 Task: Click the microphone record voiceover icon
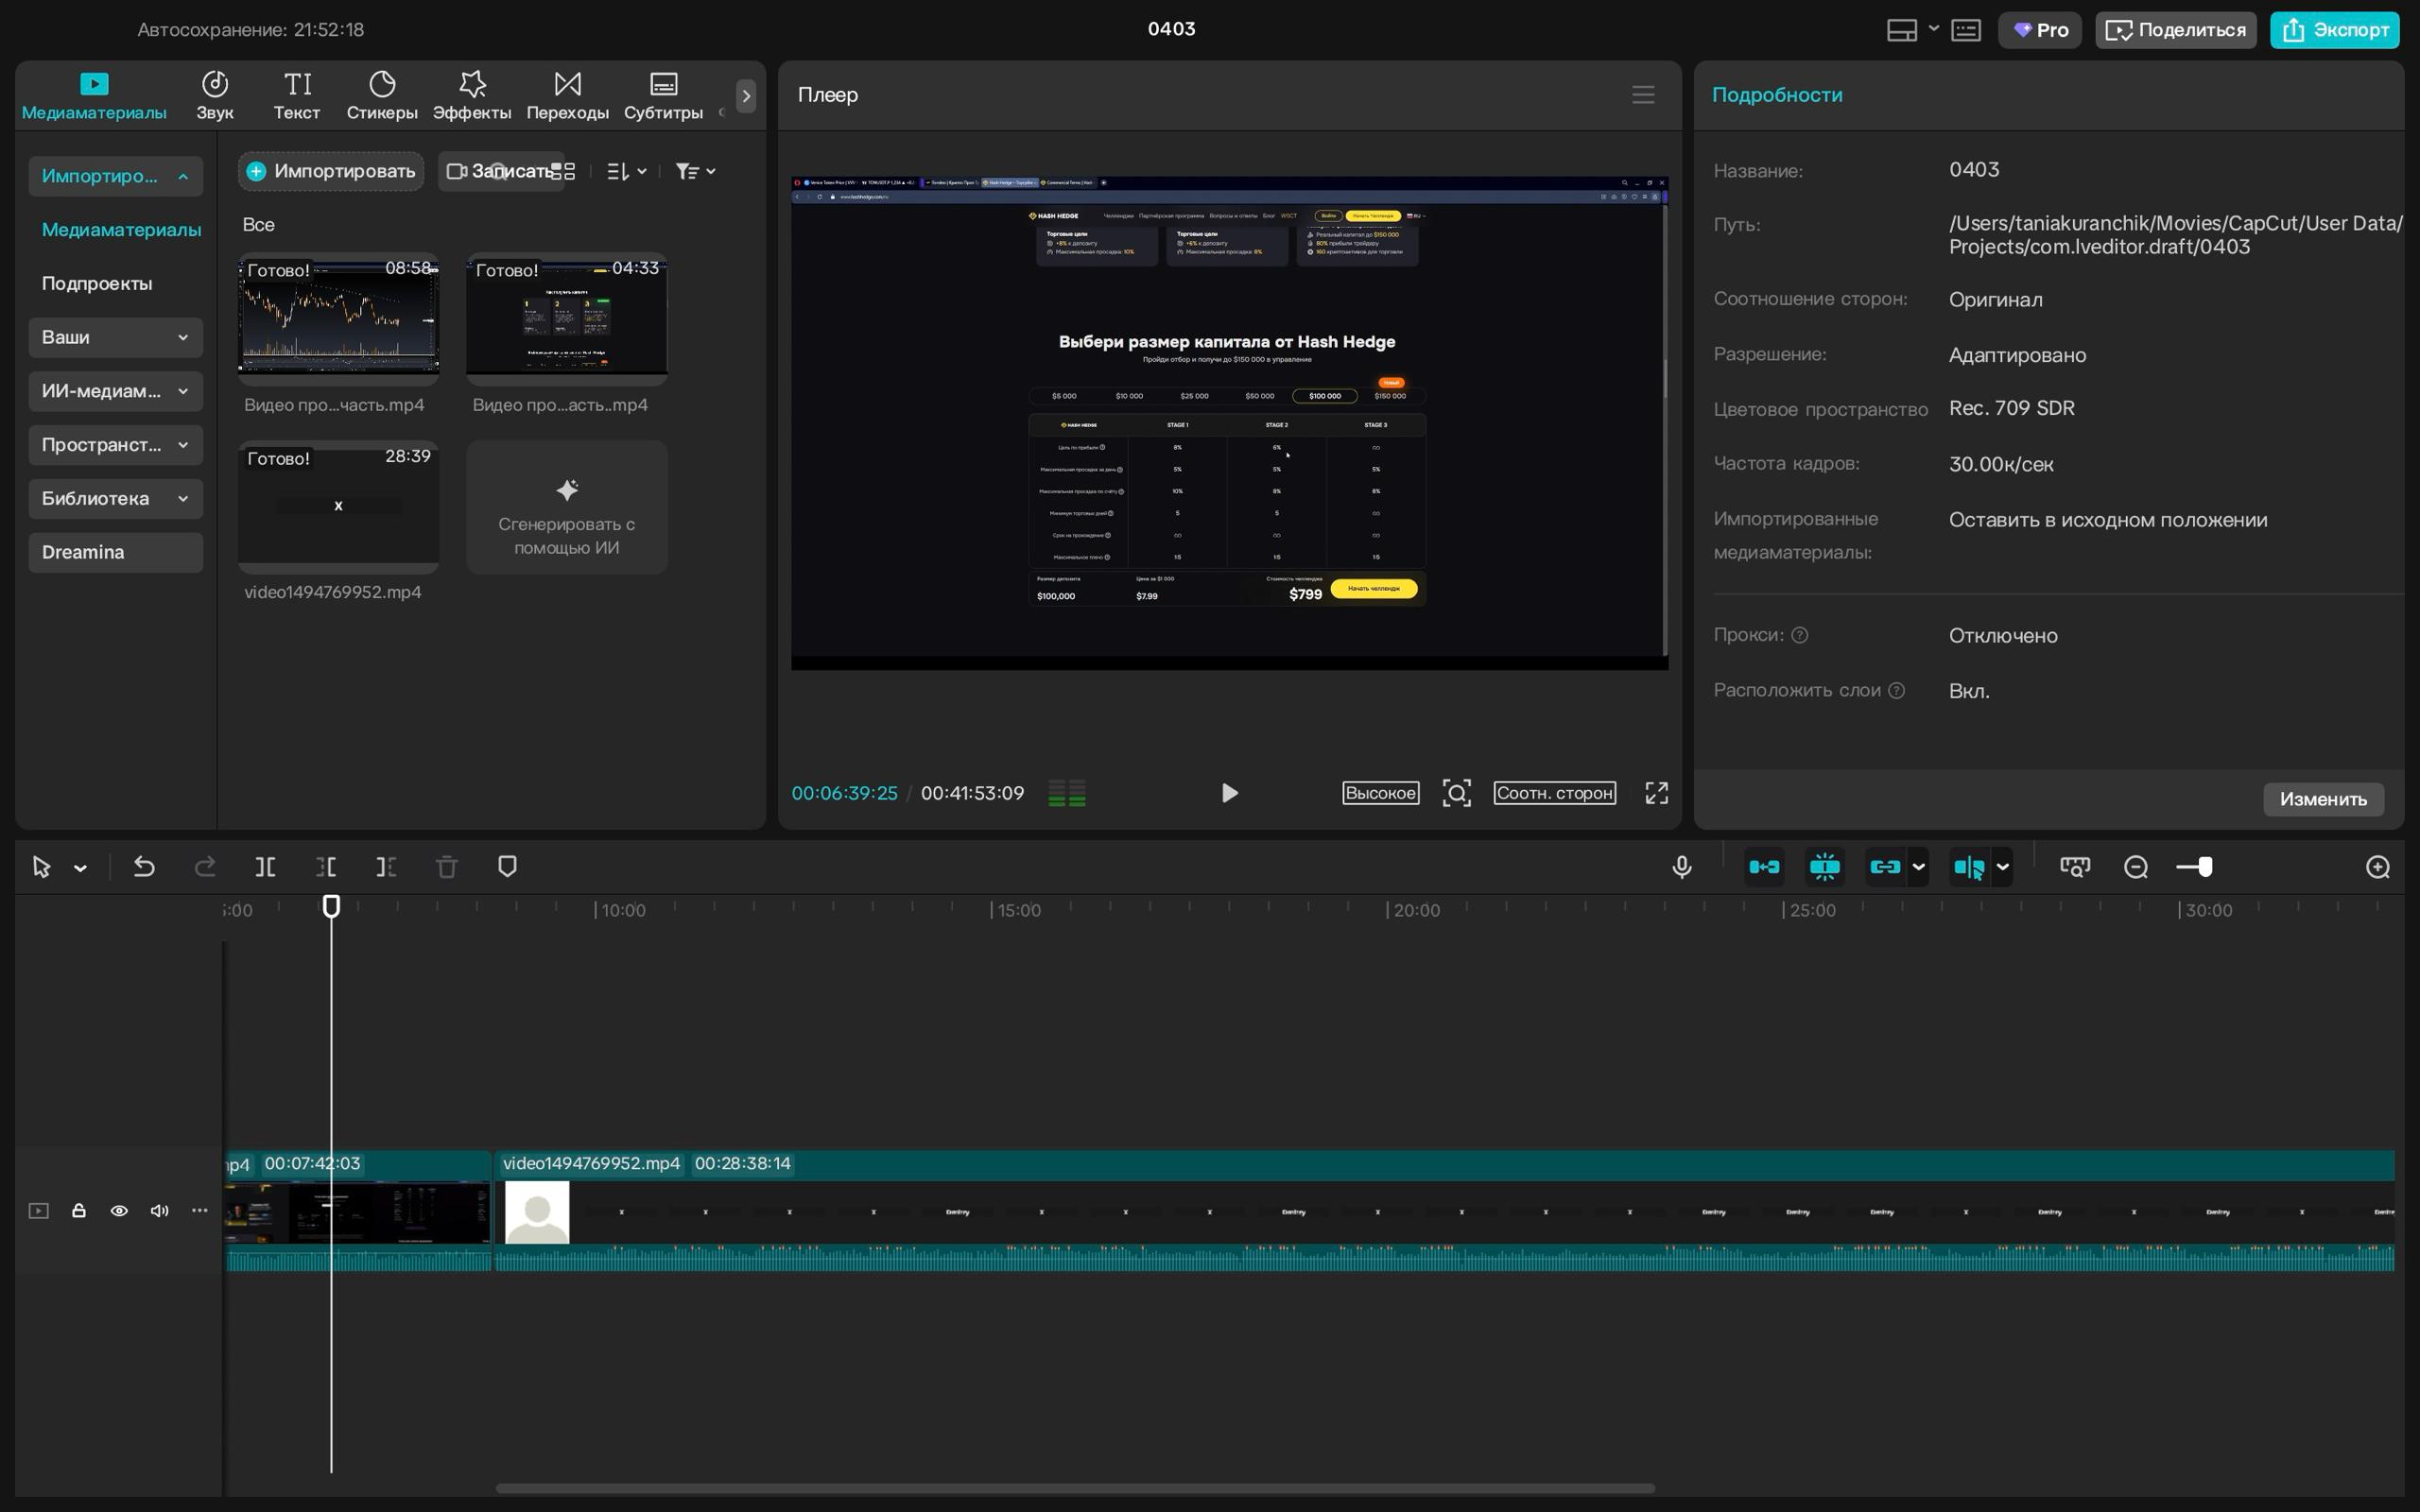click(1681, 867)
